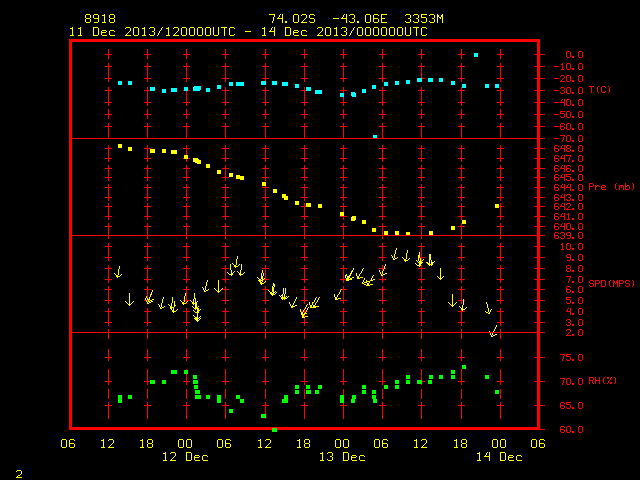Select the 12 Dec date label
Screen dimensions: 640x480
(x=185, y=457)
